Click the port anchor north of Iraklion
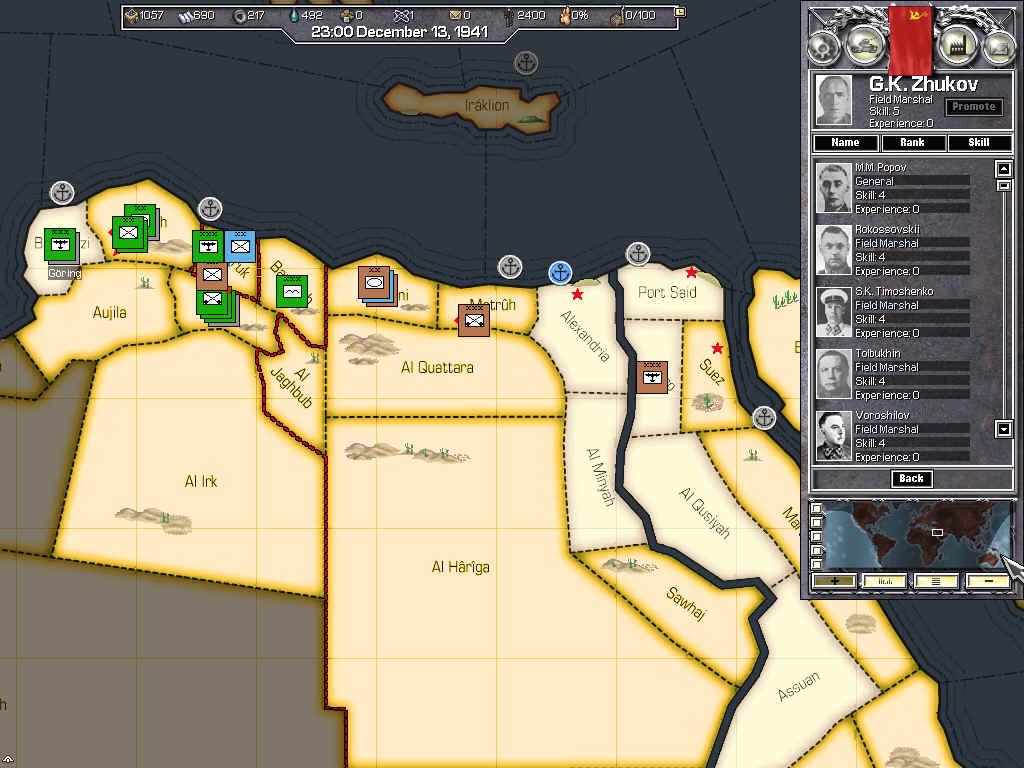1024x768 pixels. pyautogui.click(x=525, y=63)
